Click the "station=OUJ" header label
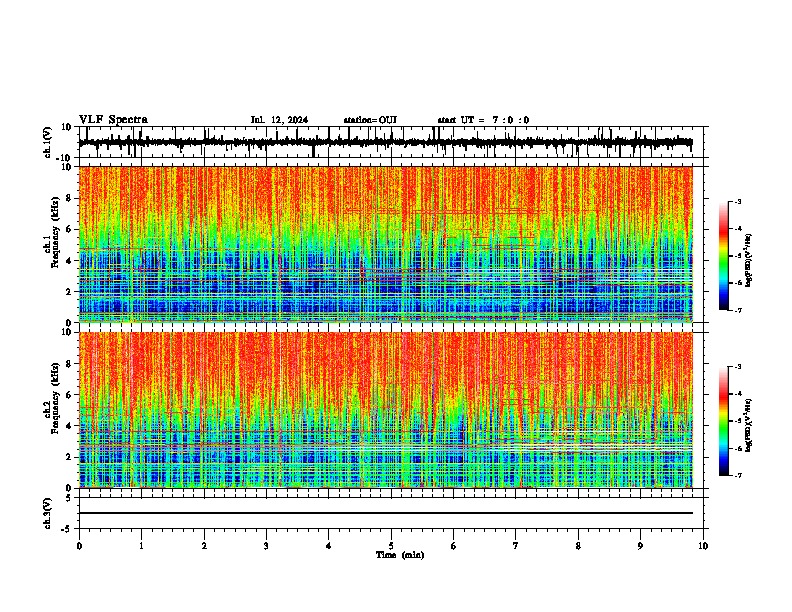Screen dimensions: 792x612 click(370, 120)
